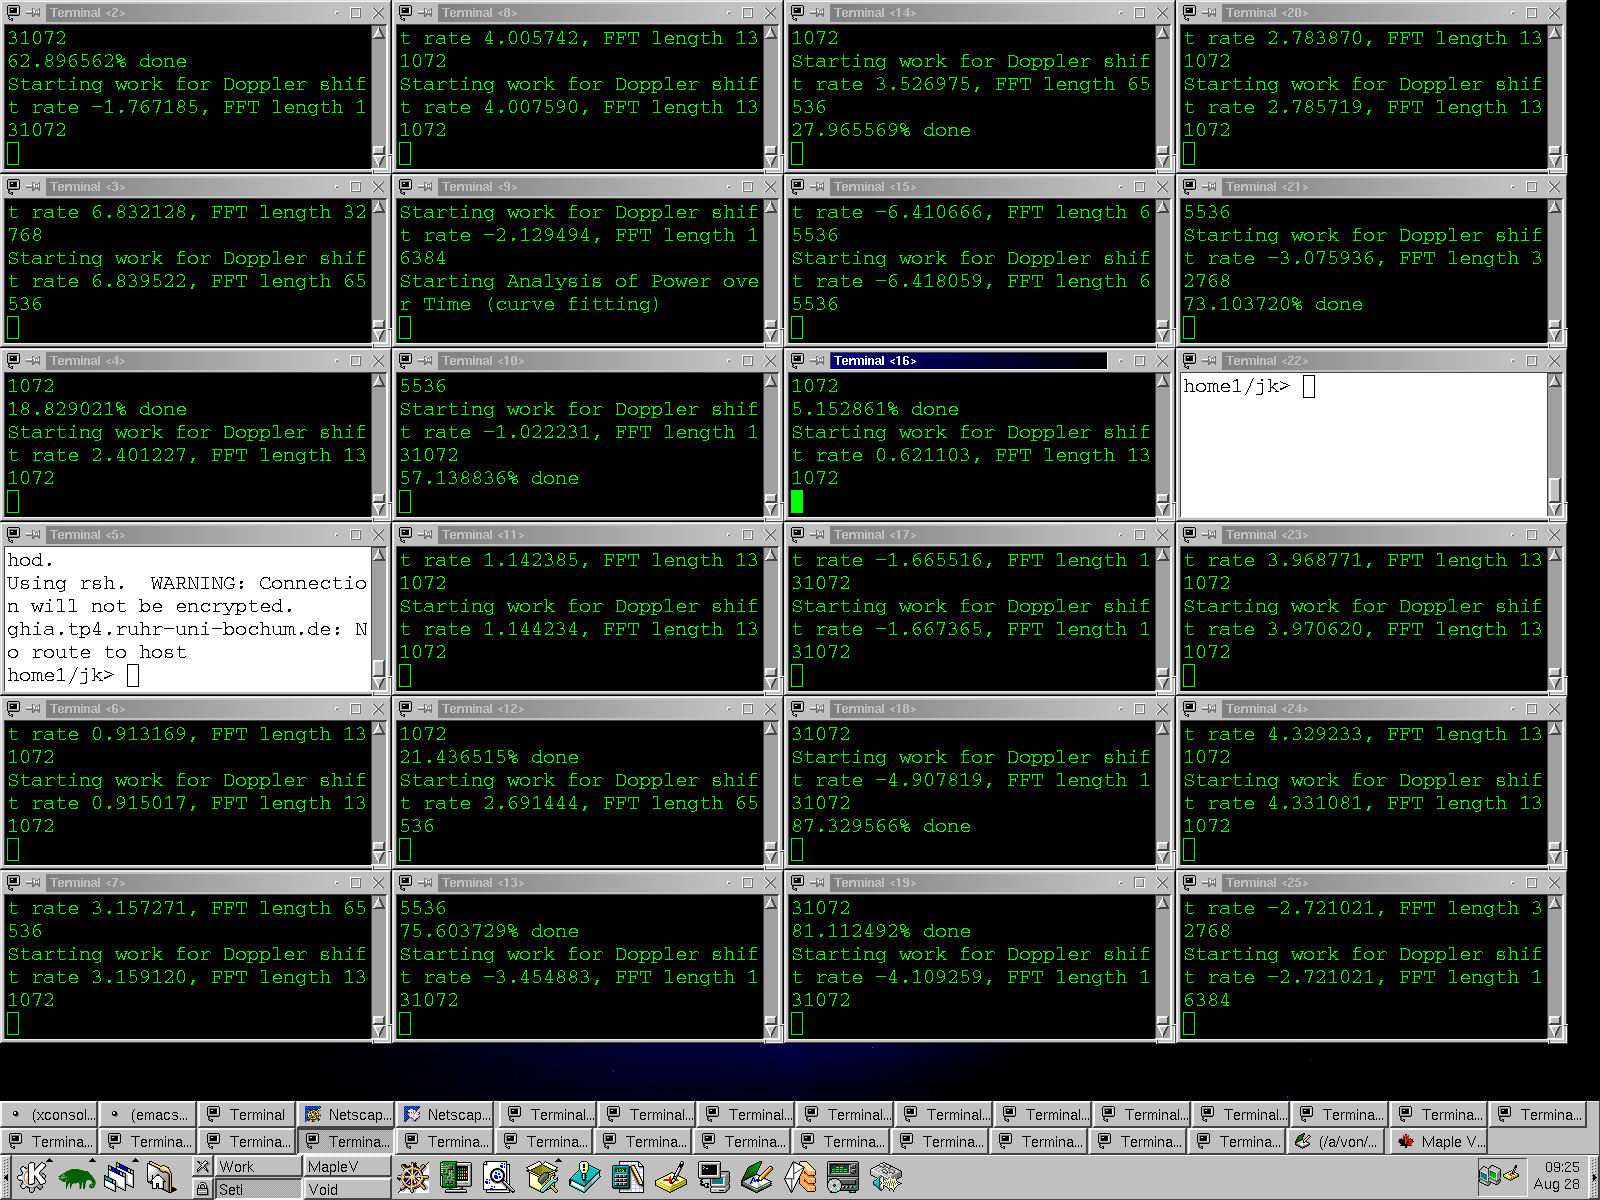The image size is (1600, 1200).
Task: Open window menu icon of Terminal <14>
Action: [797, 13]
